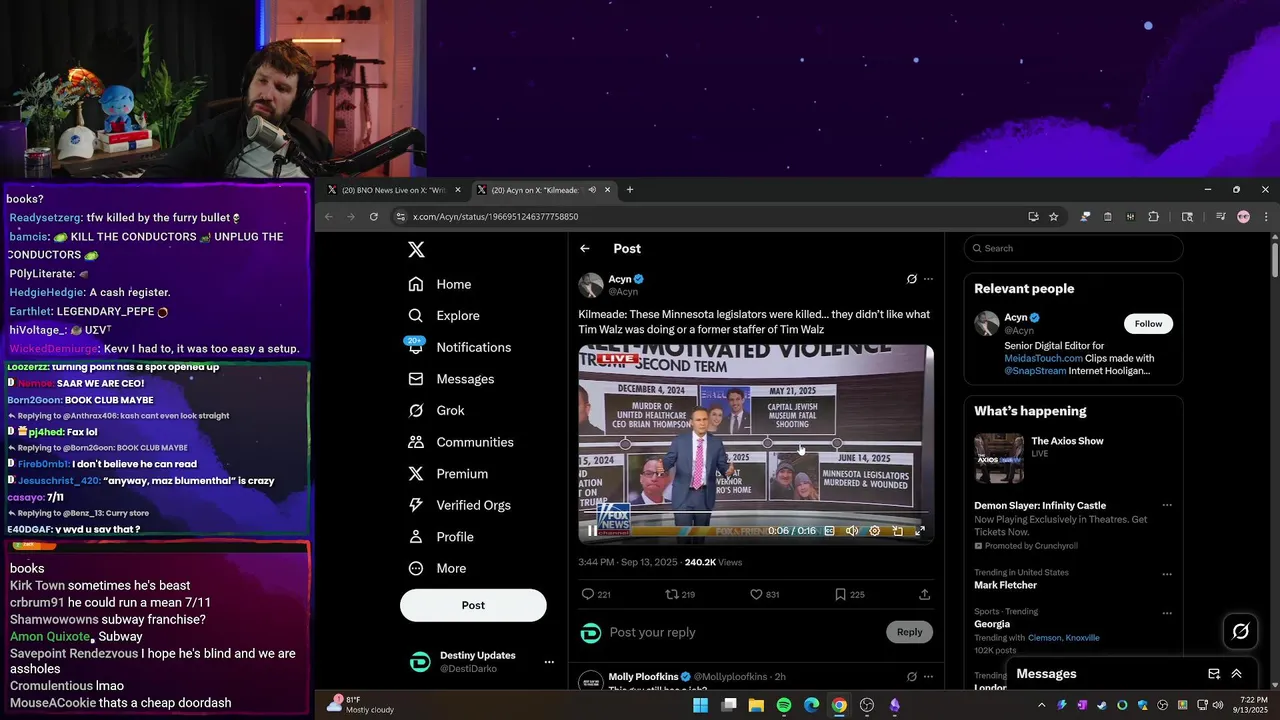Follow Acyn in Relevant people
1280x720 pixels.
tap(1148, 324)
